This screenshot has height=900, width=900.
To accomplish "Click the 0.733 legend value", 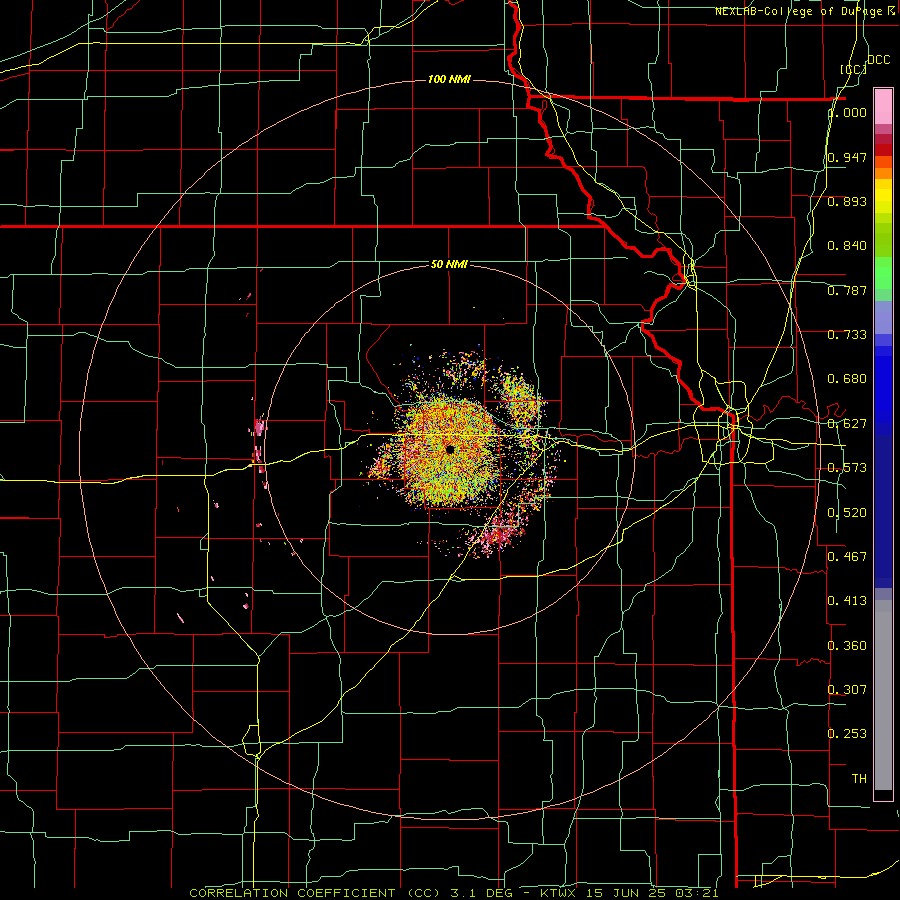I will click(x=847, y=335).
